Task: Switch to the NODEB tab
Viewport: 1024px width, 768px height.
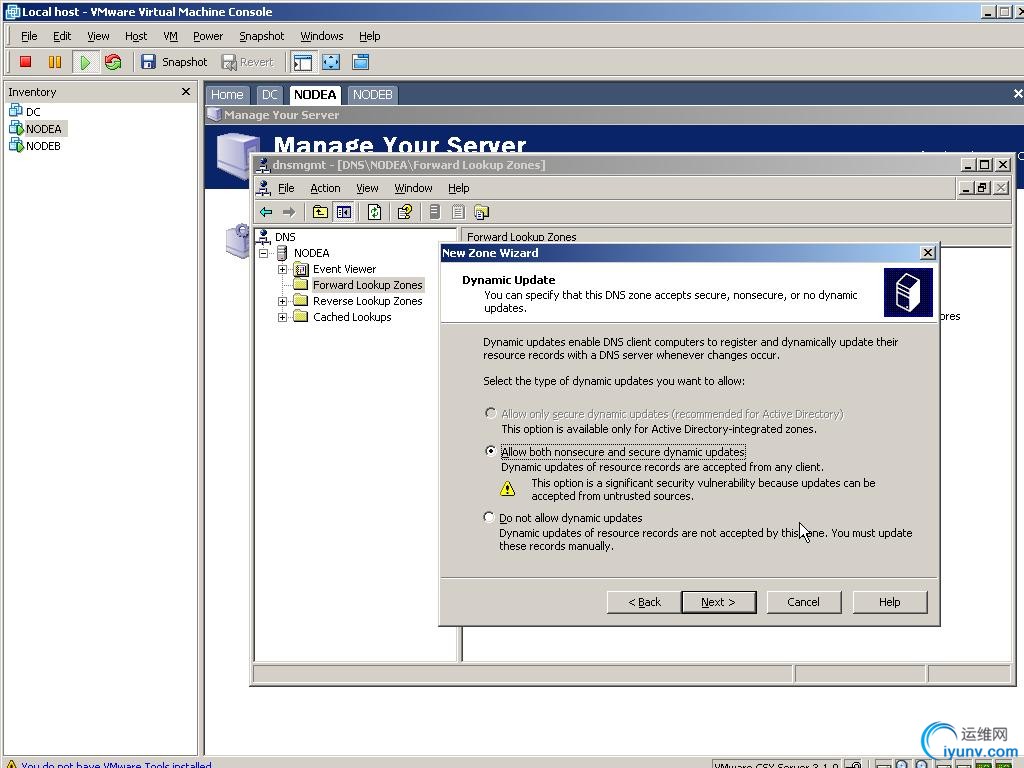Action: pyautogui.click(x=372, y=95)
